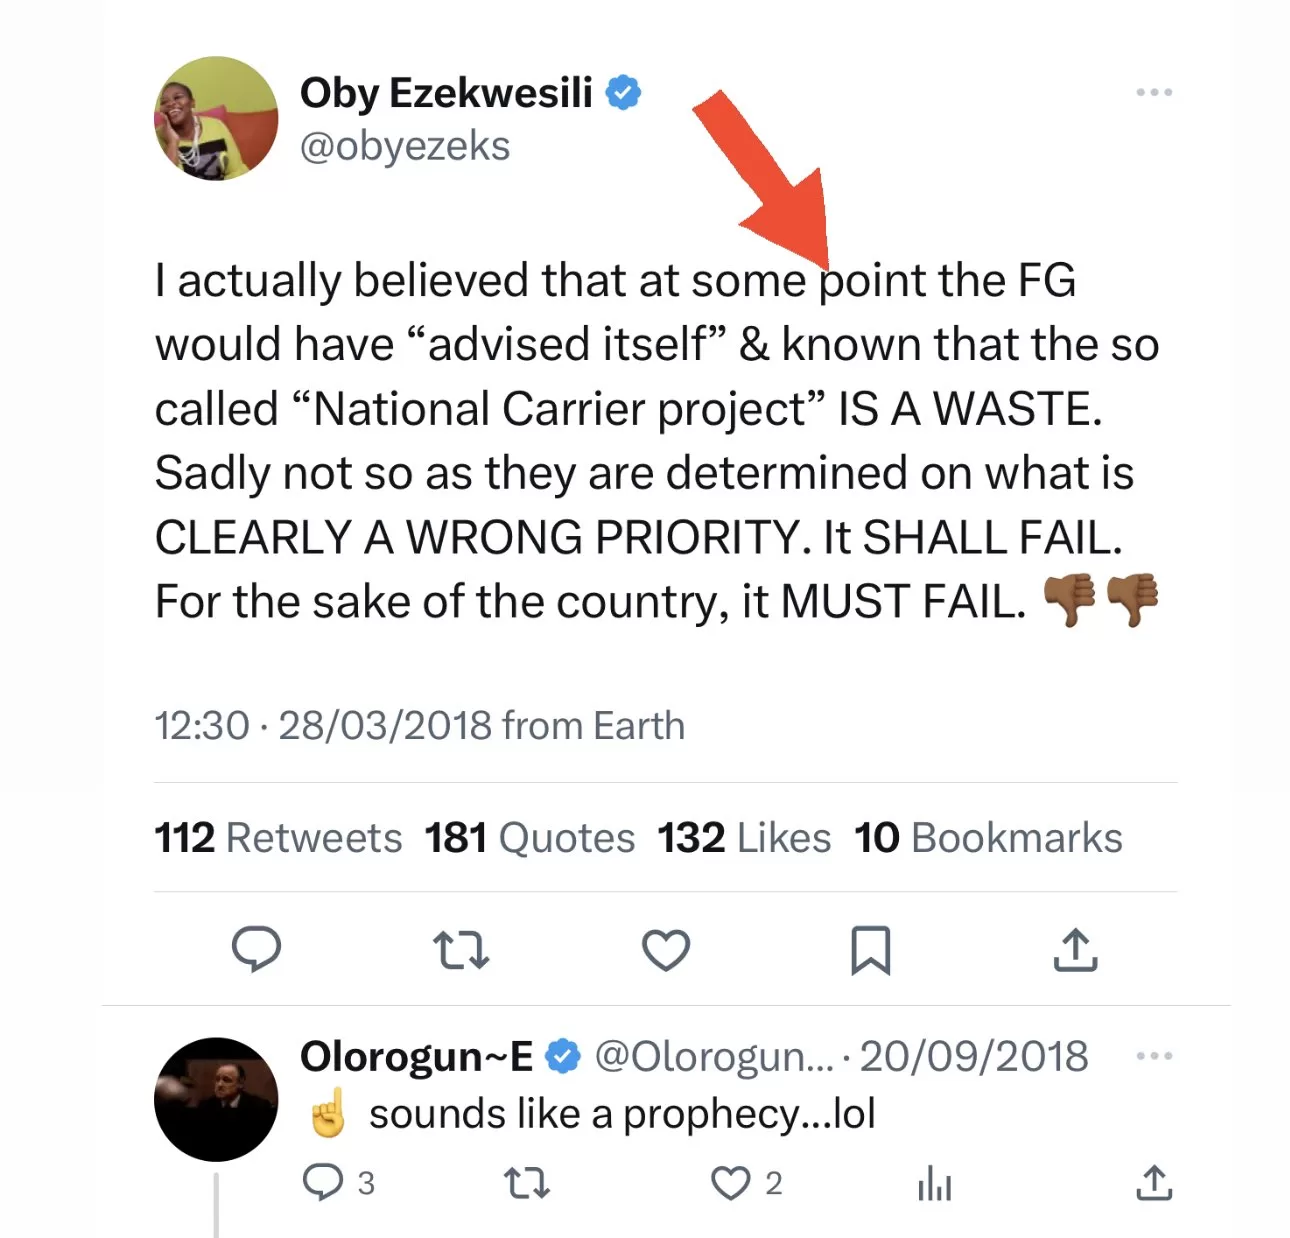
Task: Click Oby Ezekwesili's verified badge
Action: coord(624,91)
